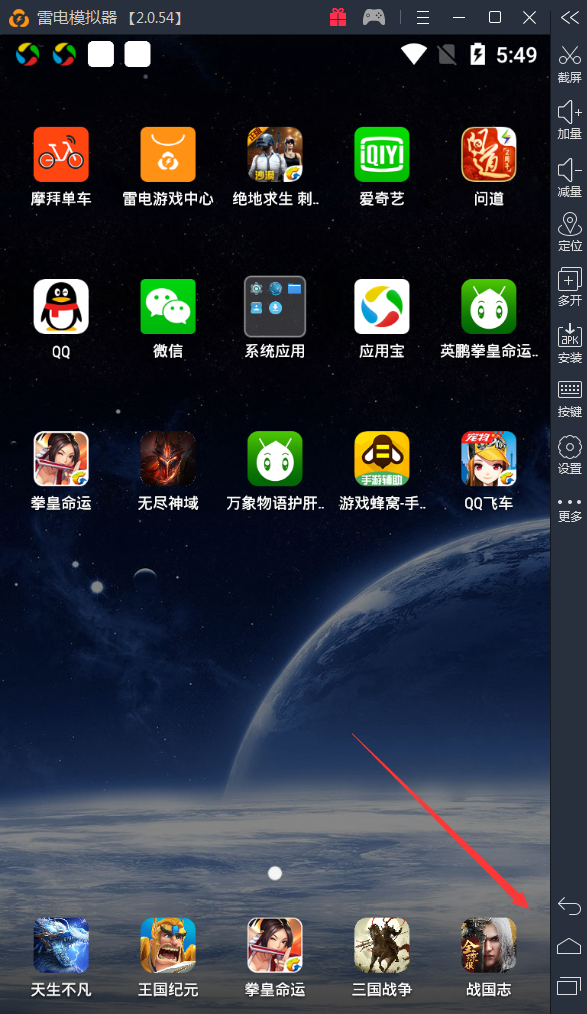Launch the 应用宝 app store
587x1014 pixels.
tap(381, 307)
